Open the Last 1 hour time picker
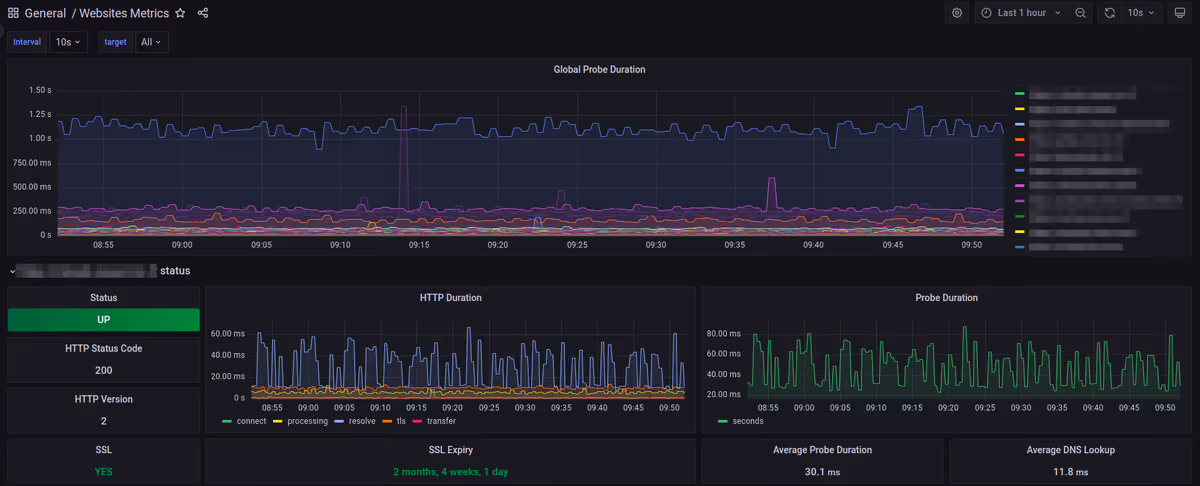The image size is (1200, 486). pyautogui.click(x=1020, y=13)
